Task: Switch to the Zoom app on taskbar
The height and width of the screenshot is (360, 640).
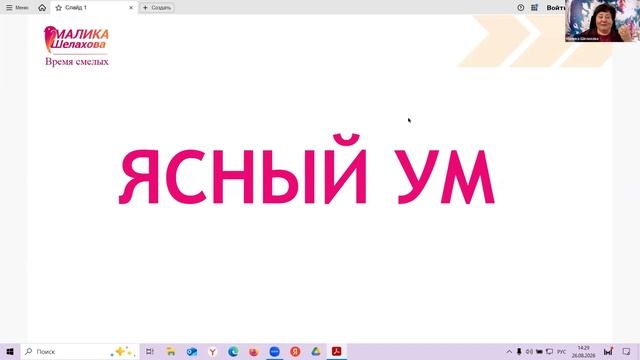Action: [x=275, y=351]
